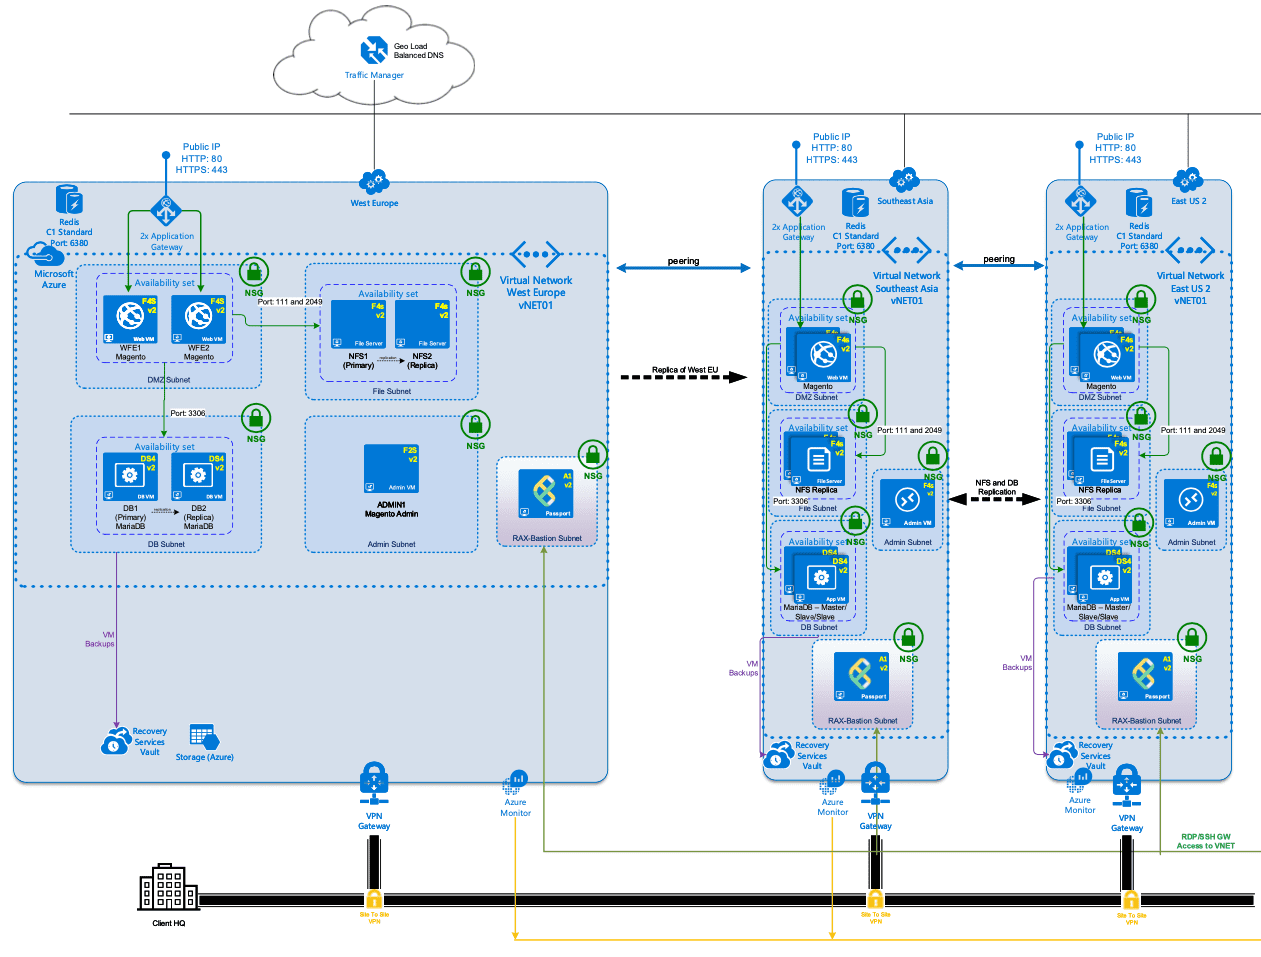Click the "Replica of West EU" label
The height and width of the screenshot is (957, 1261).
[685, 370]
